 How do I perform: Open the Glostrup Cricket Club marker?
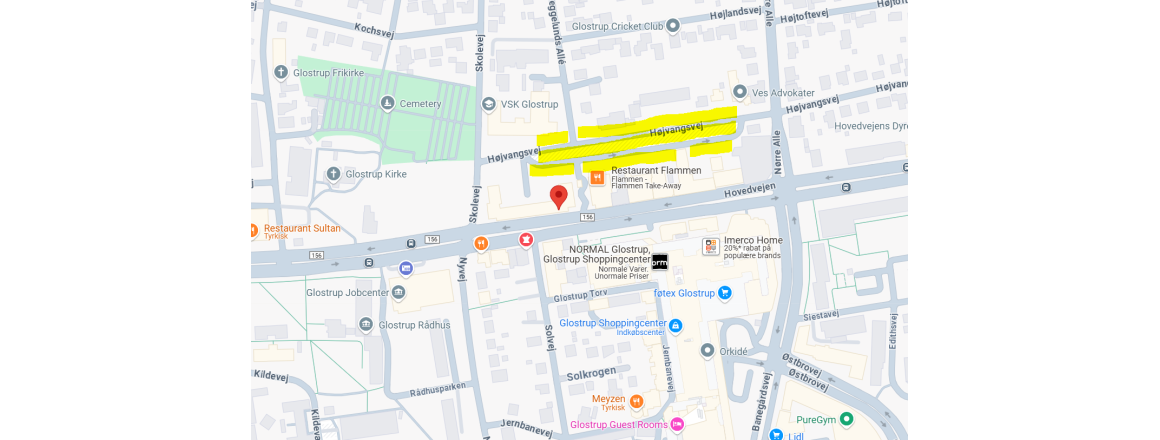click(672, 26)
